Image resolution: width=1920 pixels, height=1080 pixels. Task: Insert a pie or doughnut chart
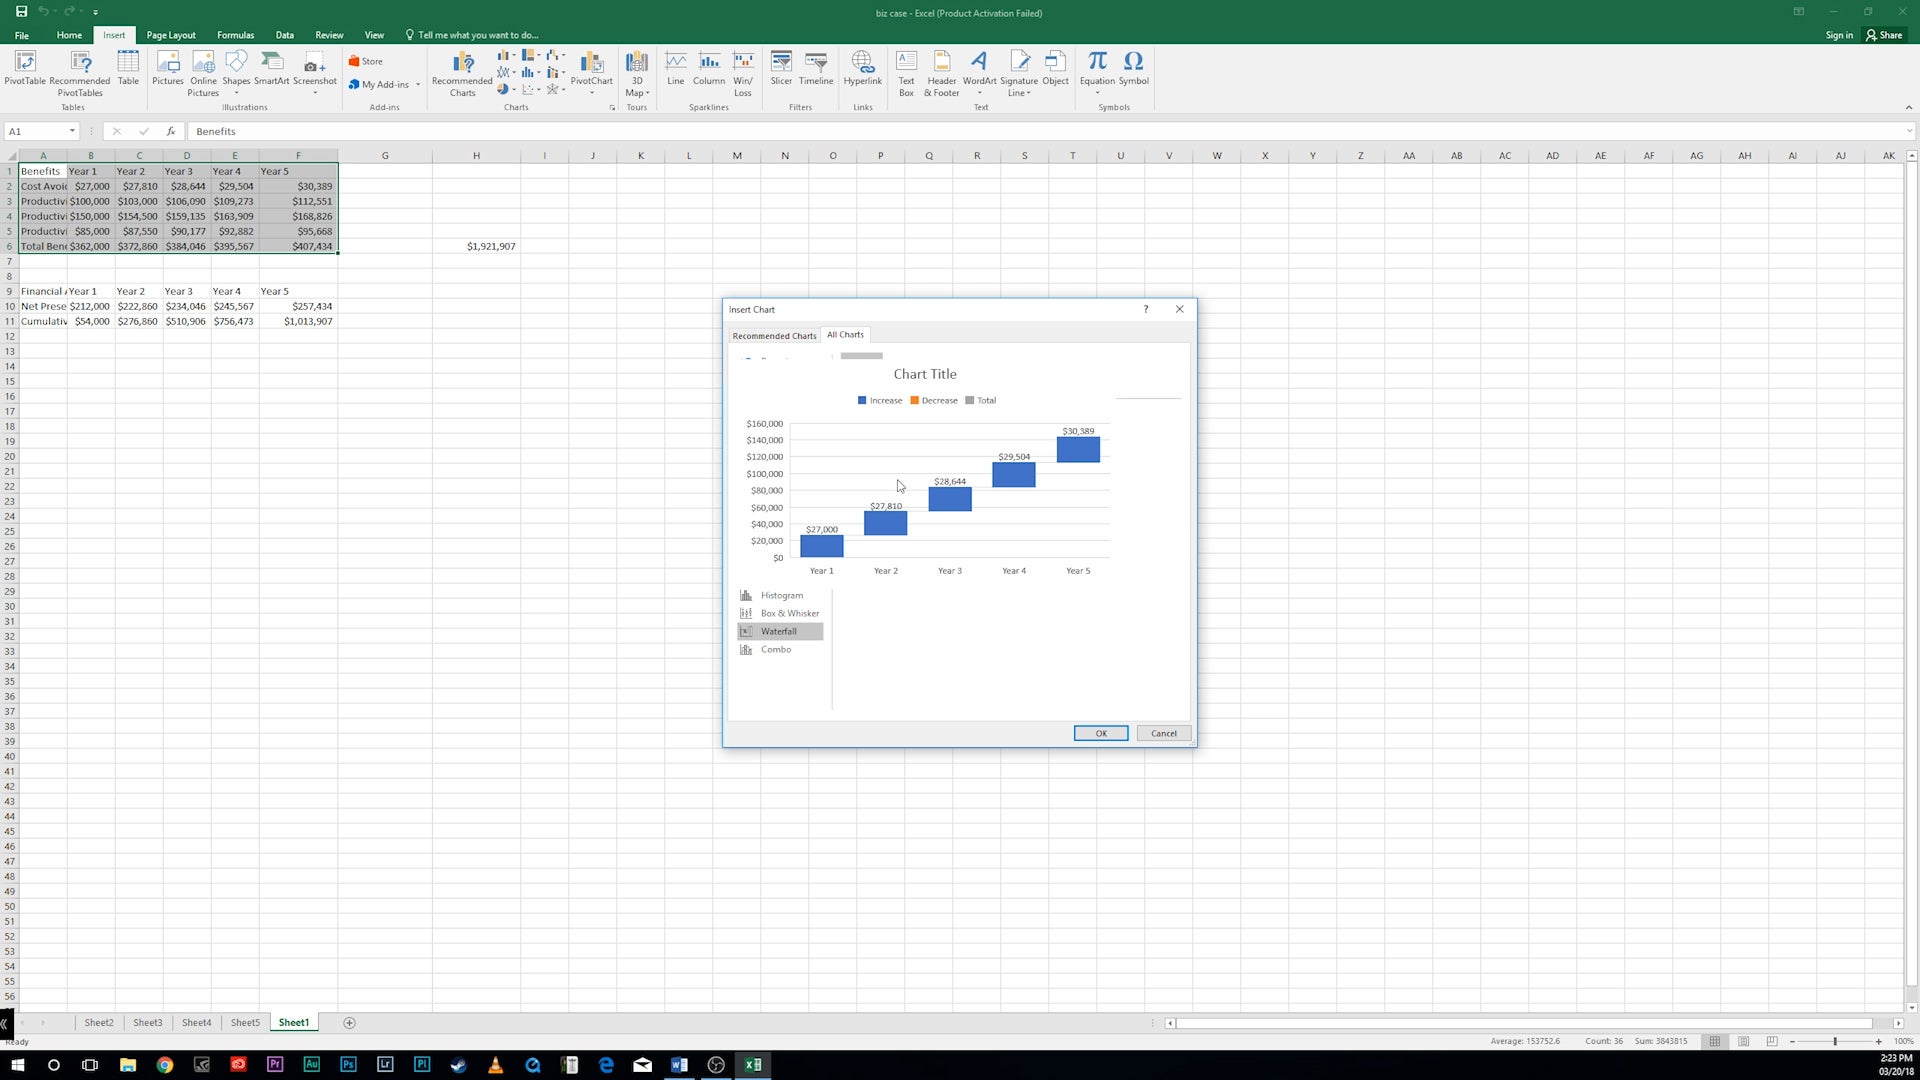pyautogui.click(x=506, y=89)
